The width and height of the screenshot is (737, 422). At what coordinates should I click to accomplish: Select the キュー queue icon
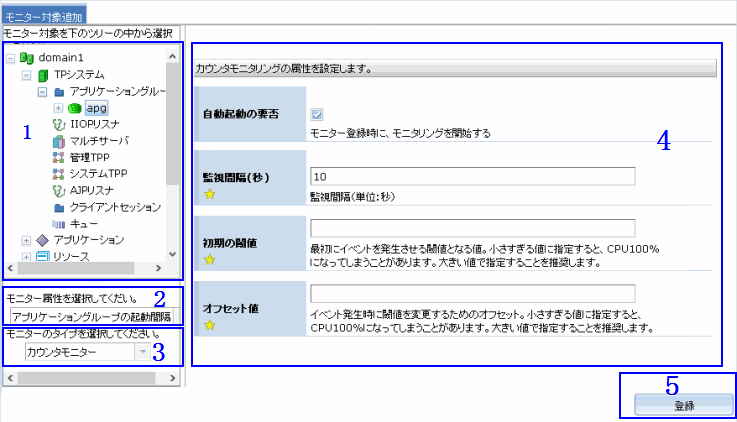58,223
